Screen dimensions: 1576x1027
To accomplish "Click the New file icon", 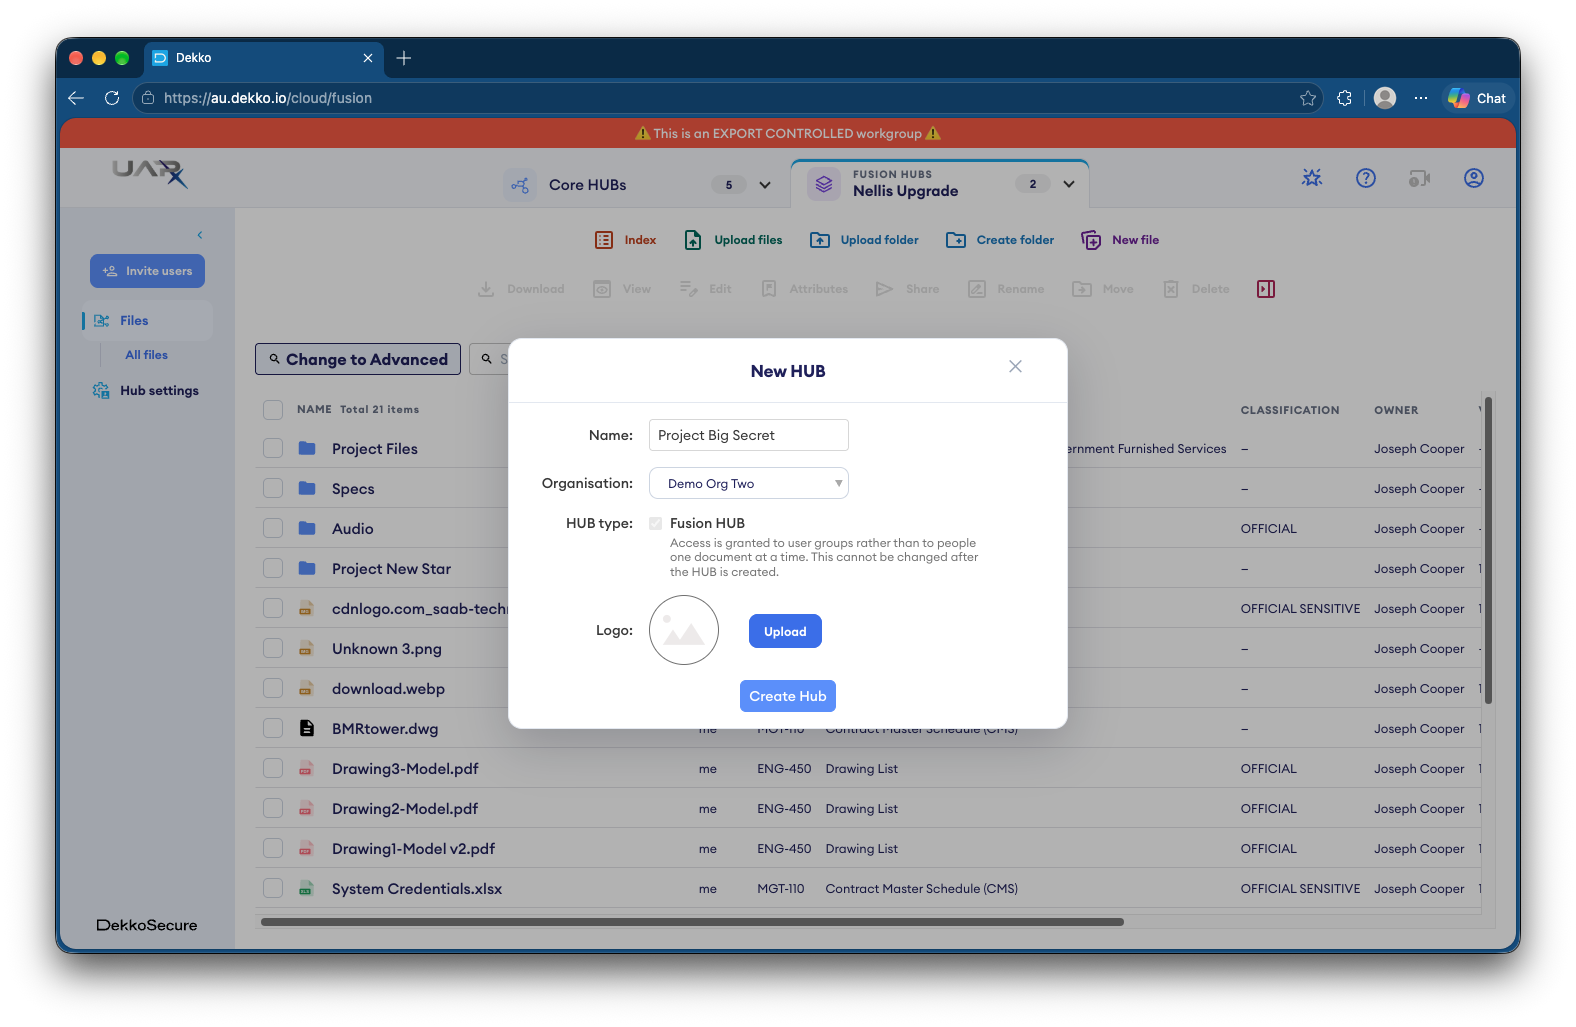I will tap(1091, 240).
